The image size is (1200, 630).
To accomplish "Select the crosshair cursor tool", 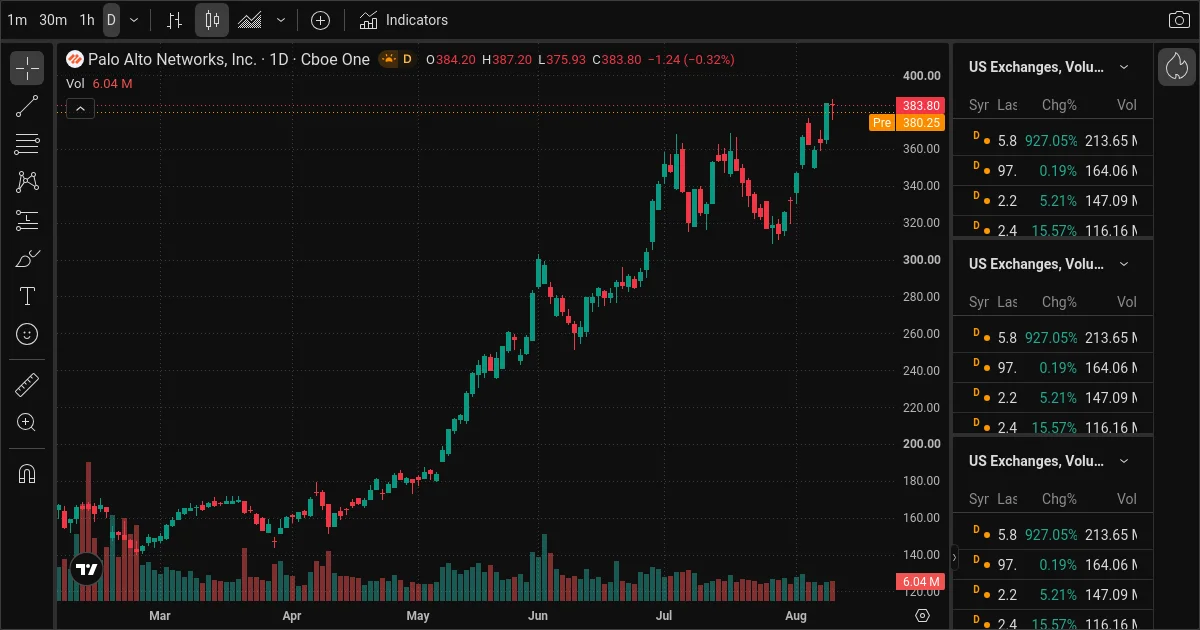I will [x=27, y=68].
